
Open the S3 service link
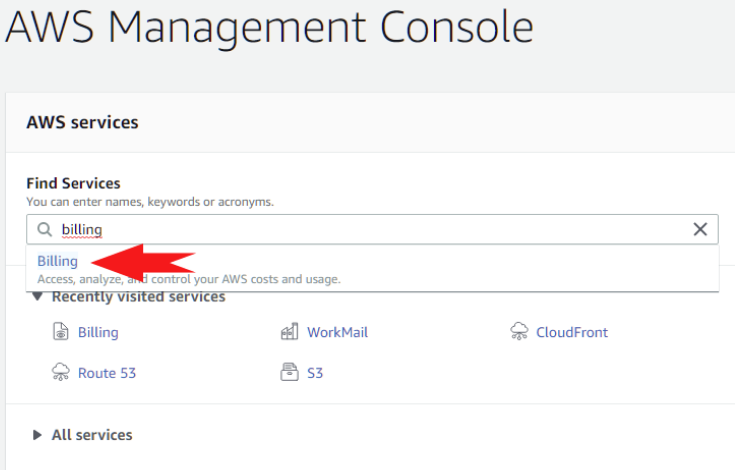click(x=315, y=373)
